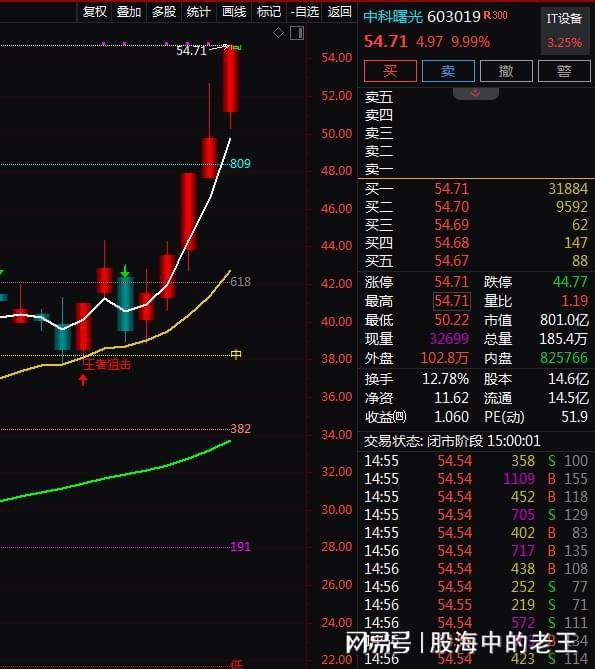Click the 191 level label on chart
Screen dimensions: 595x669
point(241,547)
